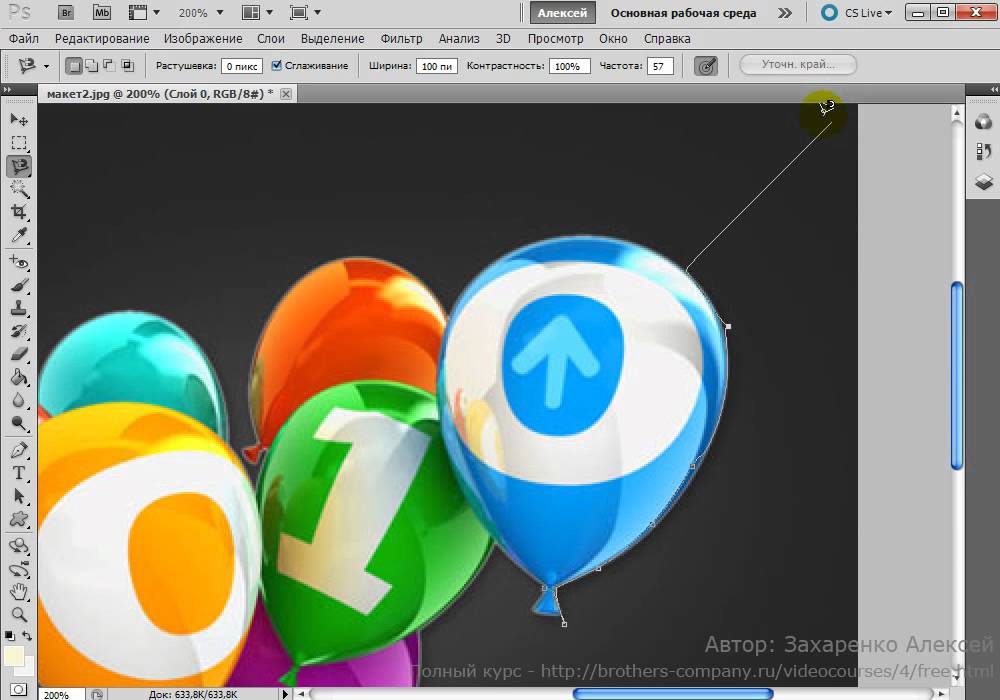Click the Уточн. край button
The width and height of the screenshot is (1000, 700).
tap(798, 64)
